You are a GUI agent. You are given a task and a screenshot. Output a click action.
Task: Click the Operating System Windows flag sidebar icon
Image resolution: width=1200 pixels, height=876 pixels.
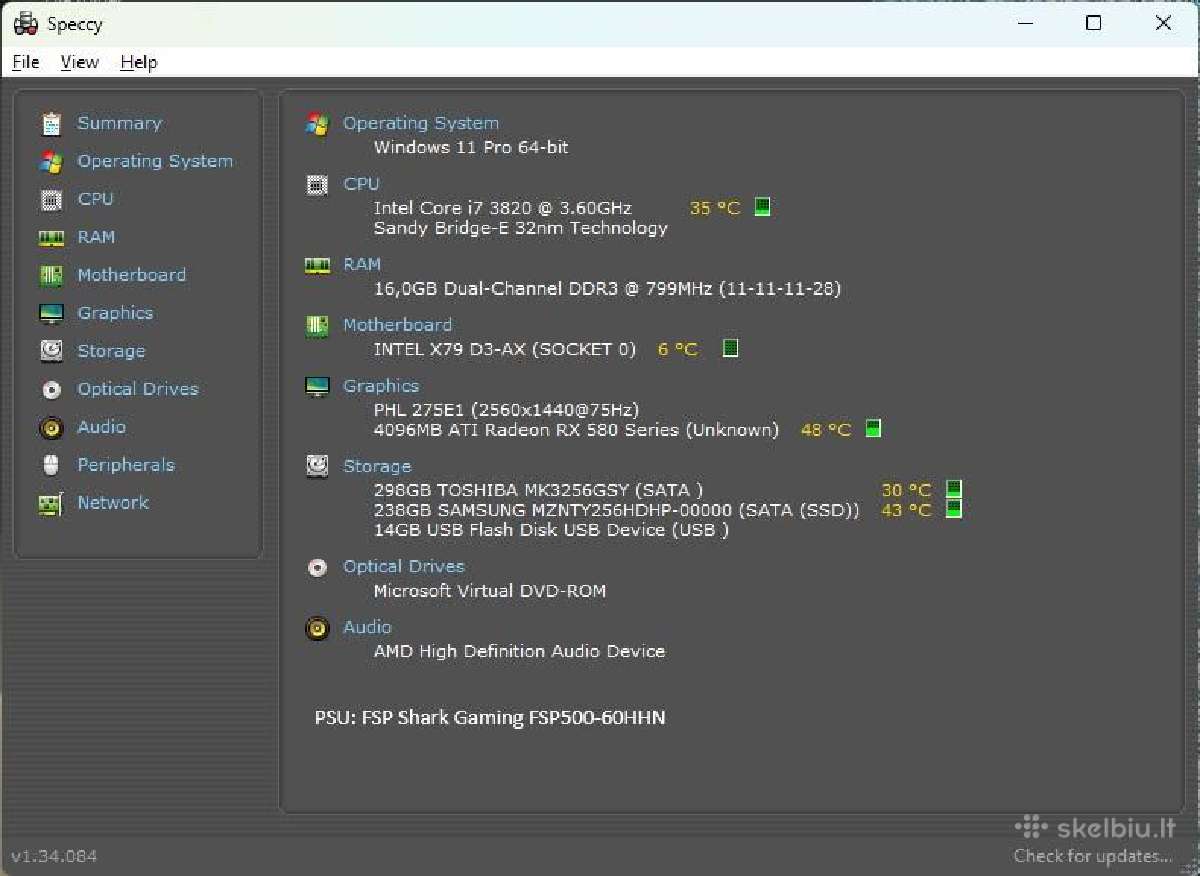(x=51, y=162)
